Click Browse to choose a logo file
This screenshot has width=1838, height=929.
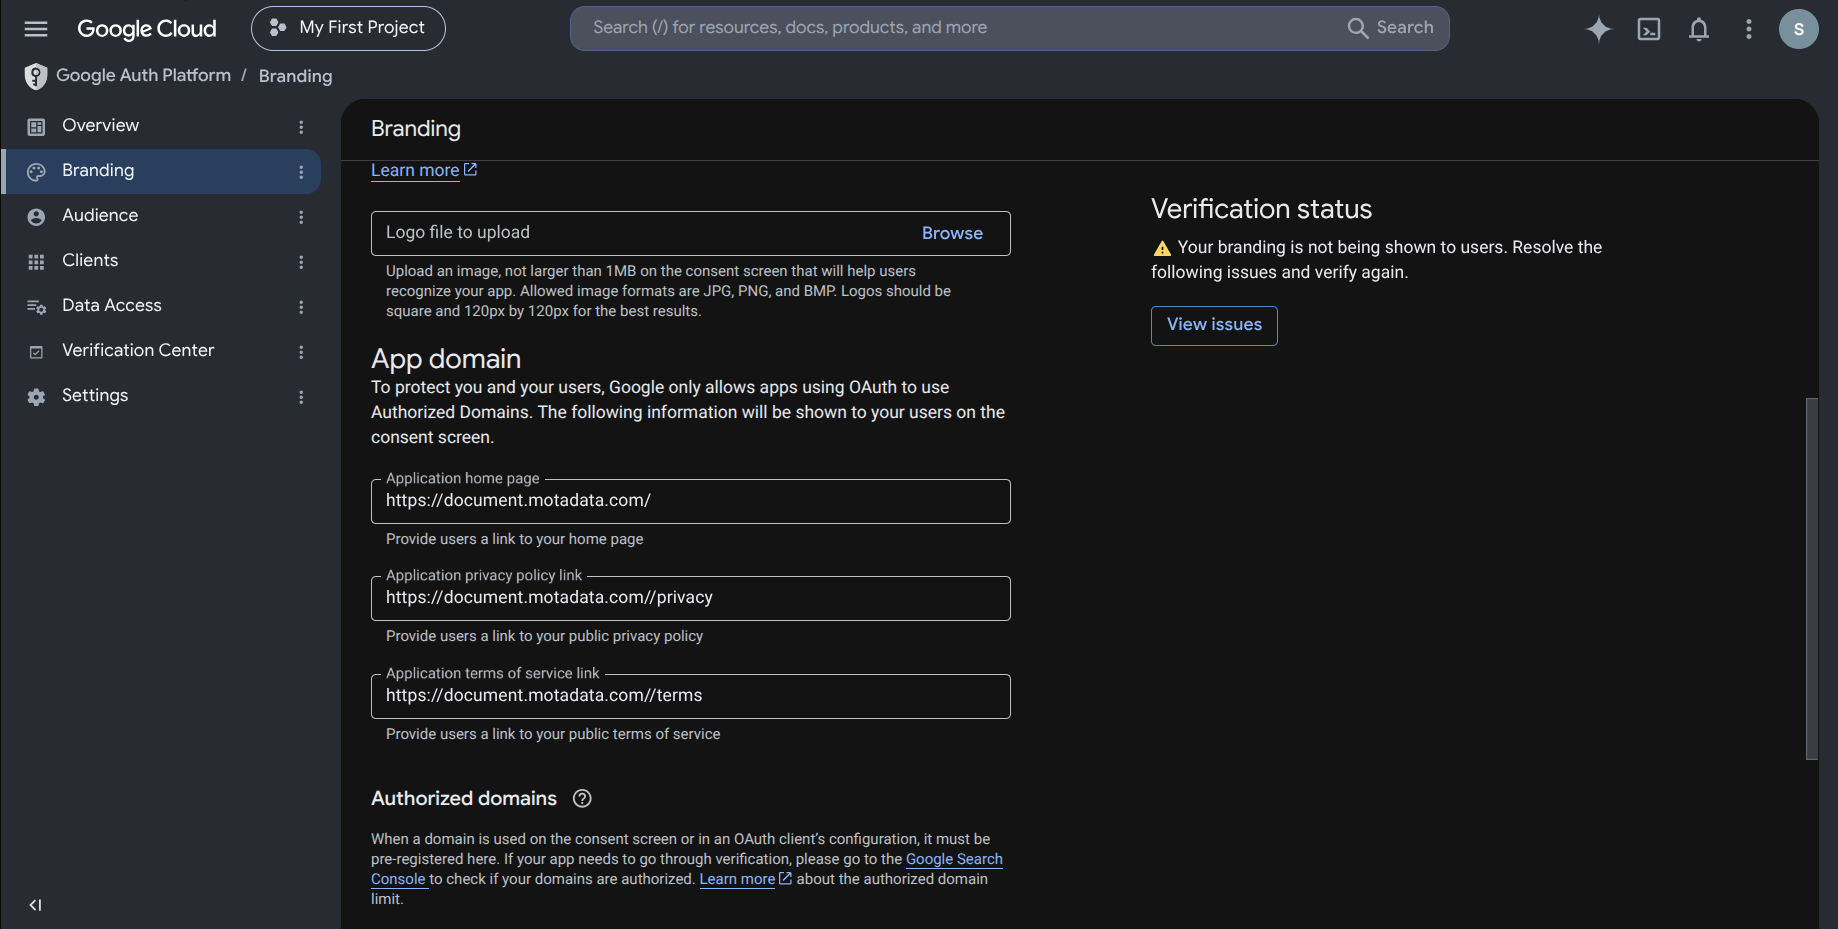click(952, 233)
